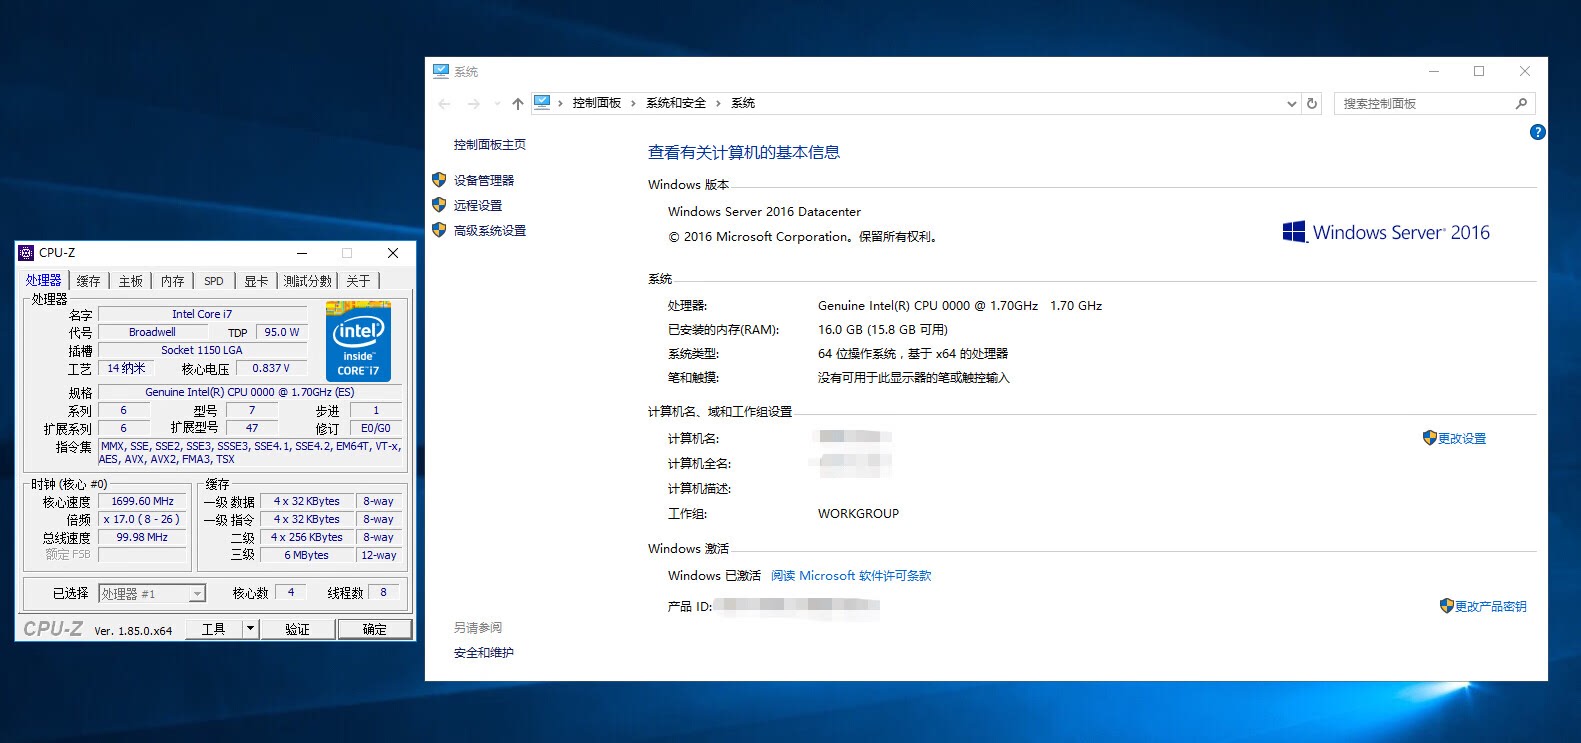Select the 显卡 tab in CPU-Z
Viewport: 1581px width, 743px height.
(x=256, y=281)
